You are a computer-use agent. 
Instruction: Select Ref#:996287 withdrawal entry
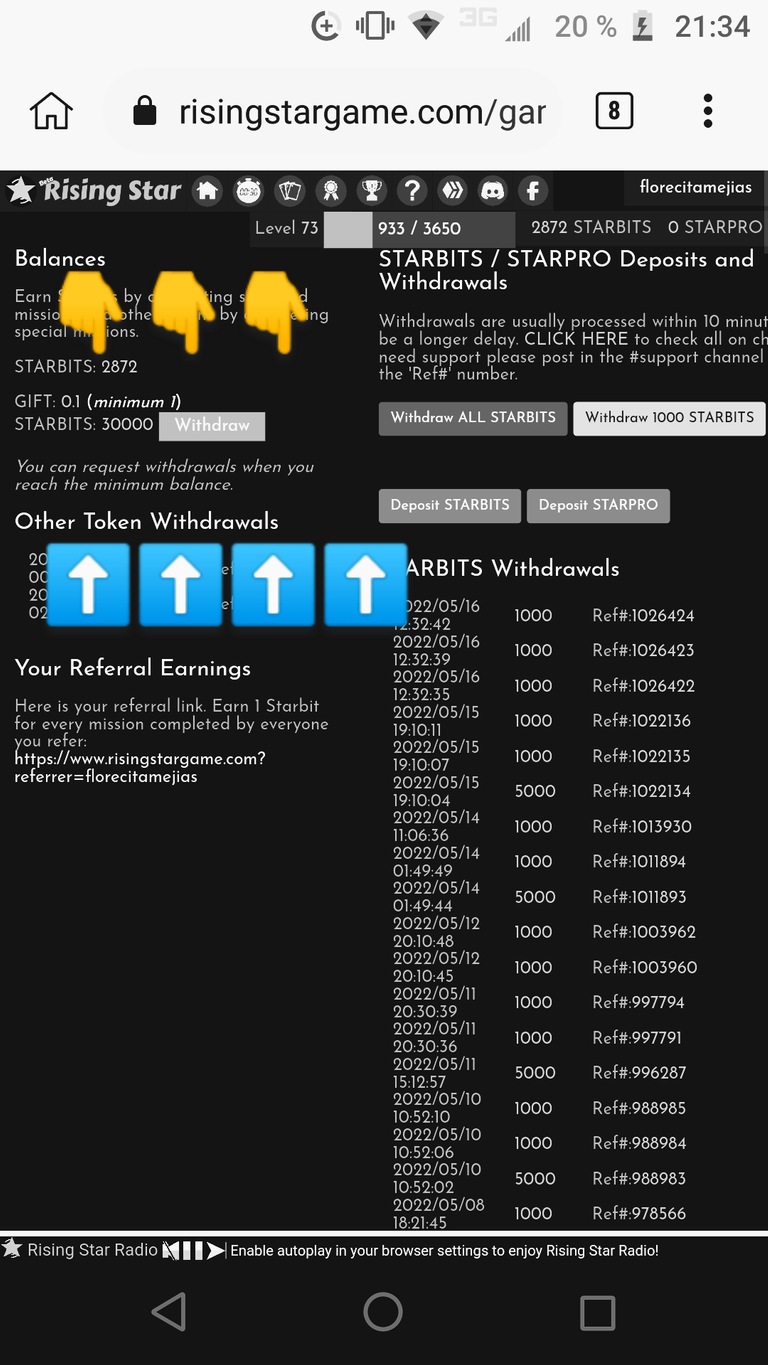click(639, 1073)
